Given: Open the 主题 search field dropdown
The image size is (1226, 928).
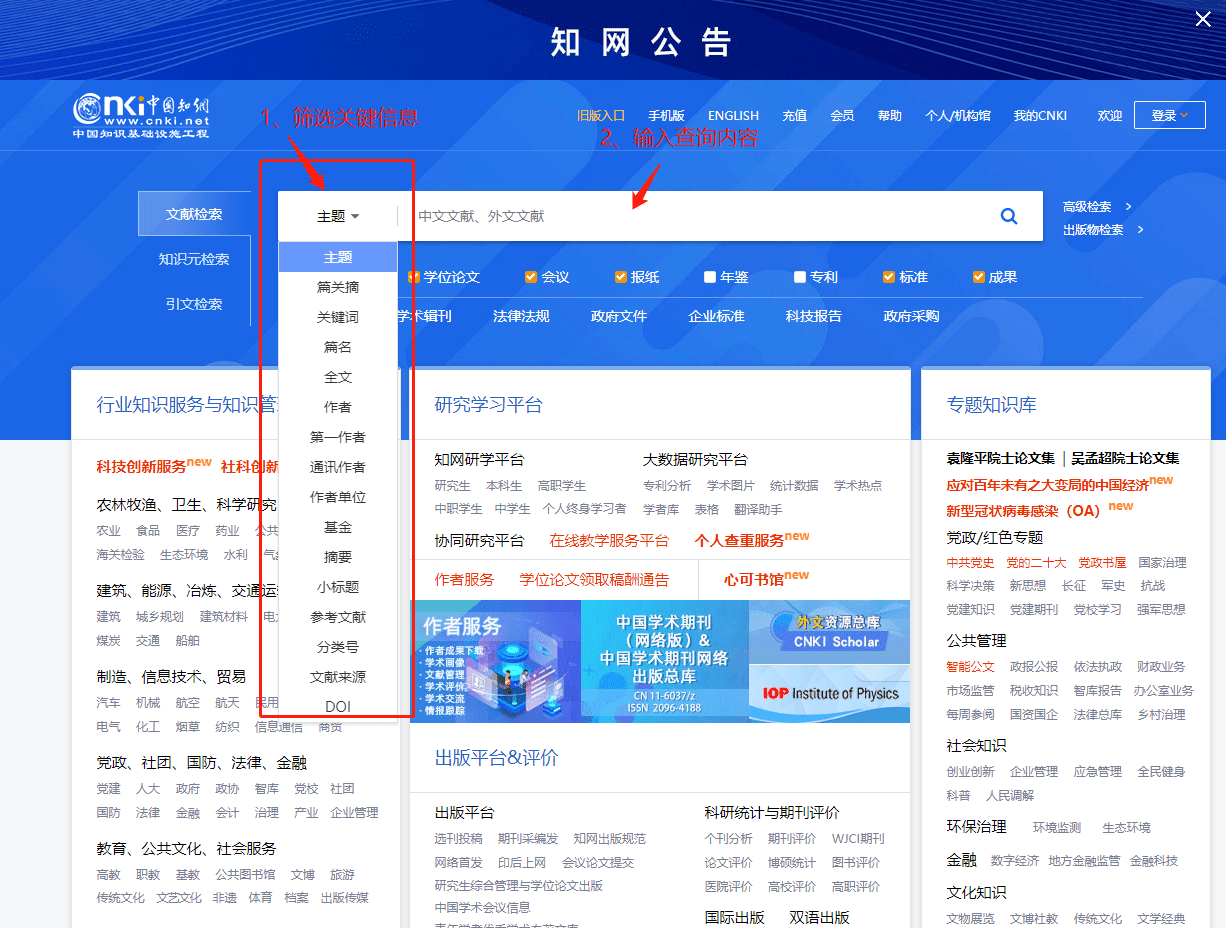Looking at the screenshot, I should tap(338, 216).
